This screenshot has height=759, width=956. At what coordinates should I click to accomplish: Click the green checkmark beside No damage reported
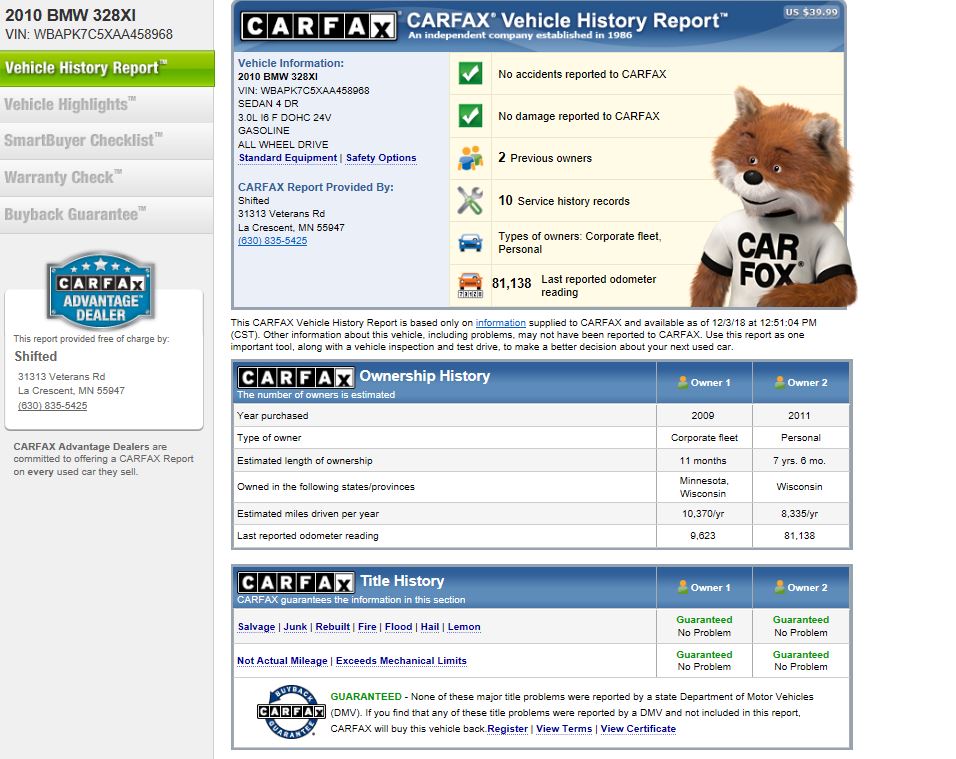pos(470,116)
